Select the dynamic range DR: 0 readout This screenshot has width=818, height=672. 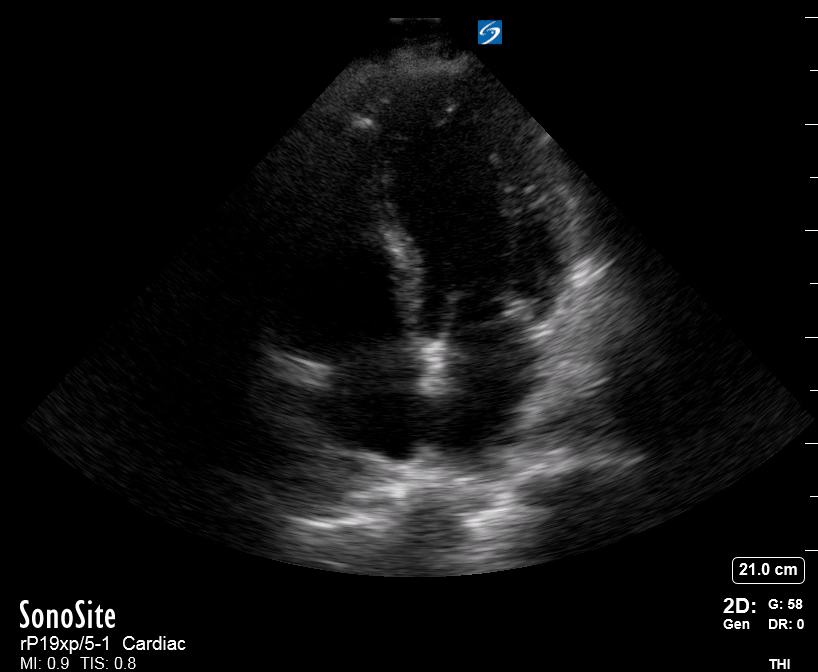786,624
